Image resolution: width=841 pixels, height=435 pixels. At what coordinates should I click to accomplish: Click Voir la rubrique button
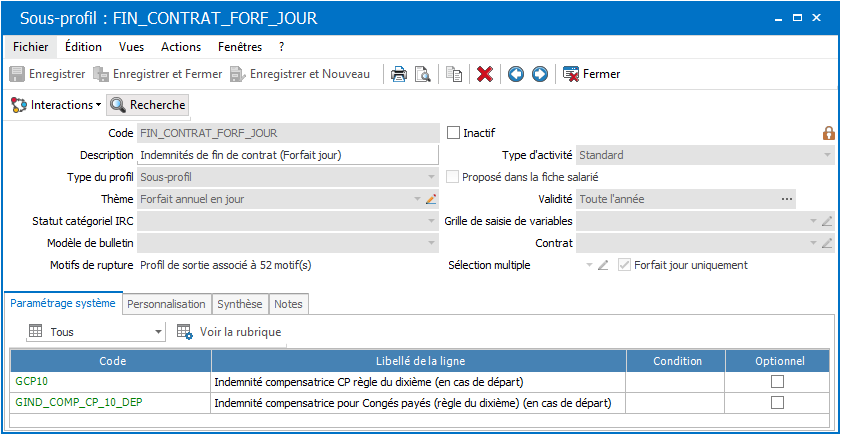click(x=229, y=332)
